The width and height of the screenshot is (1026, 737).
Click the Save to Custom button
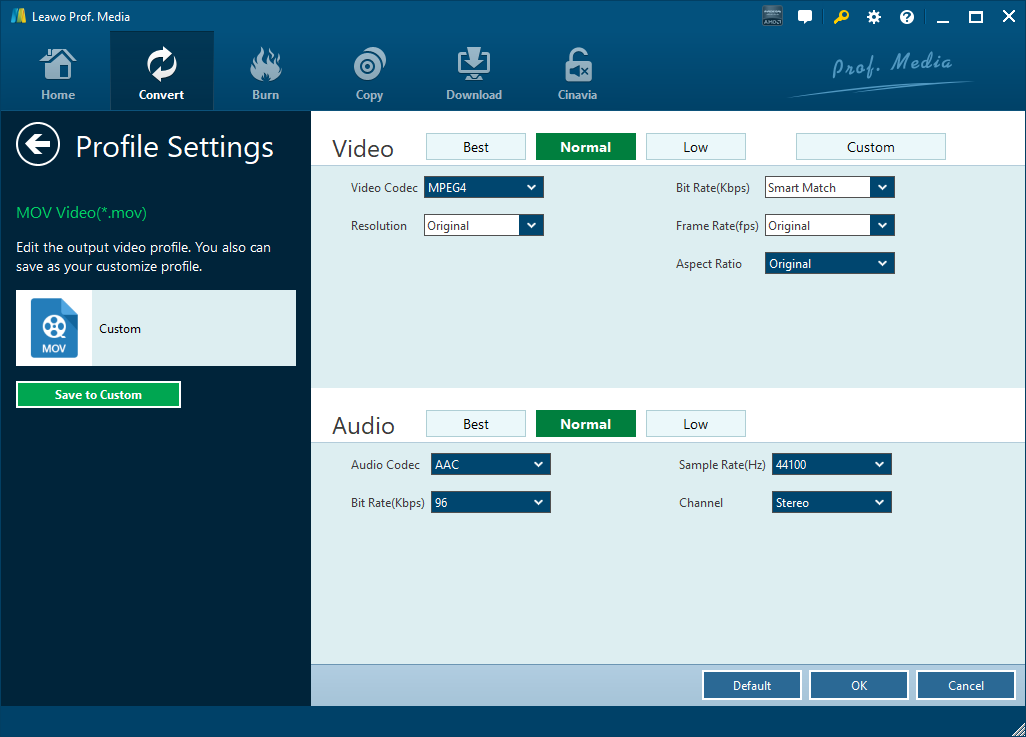[x=98, y=395]
